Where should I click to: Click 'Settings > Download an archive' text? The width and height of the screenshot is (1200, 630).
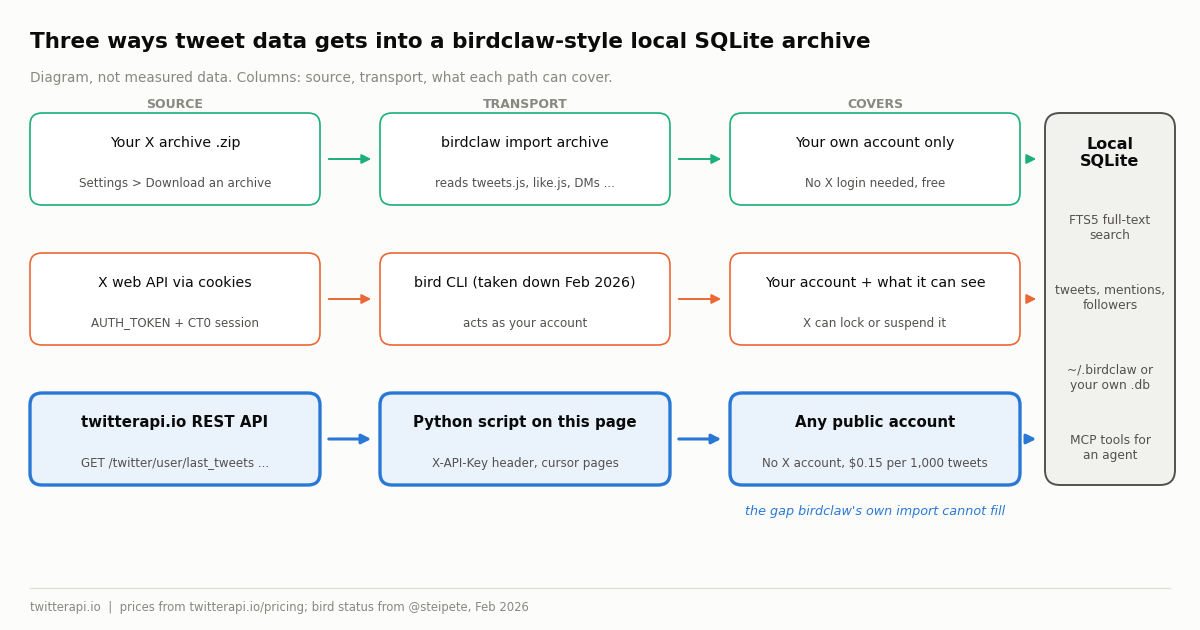click(175, 183)
